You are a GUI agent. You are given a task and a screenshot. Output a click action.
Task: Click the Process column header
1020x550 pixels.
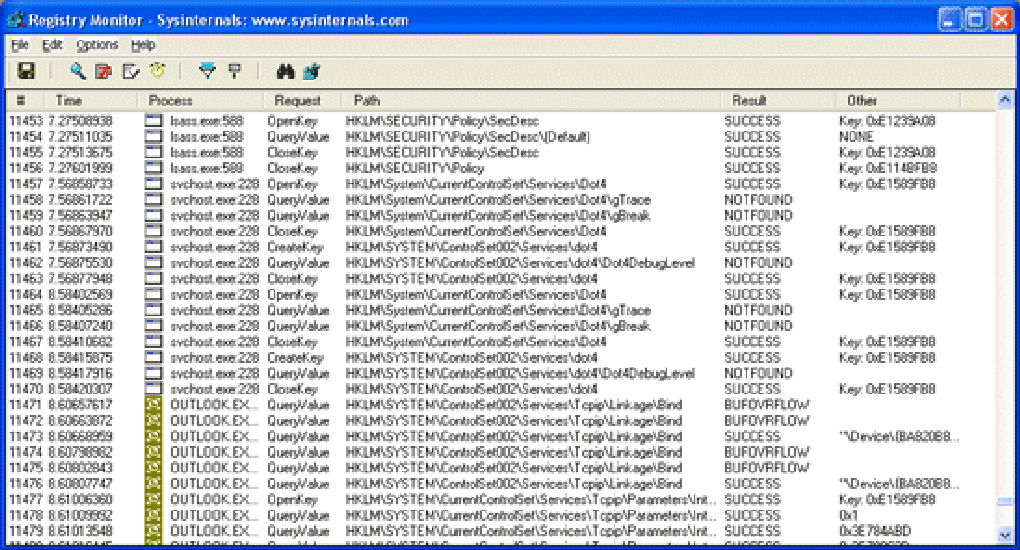(200, 101)
